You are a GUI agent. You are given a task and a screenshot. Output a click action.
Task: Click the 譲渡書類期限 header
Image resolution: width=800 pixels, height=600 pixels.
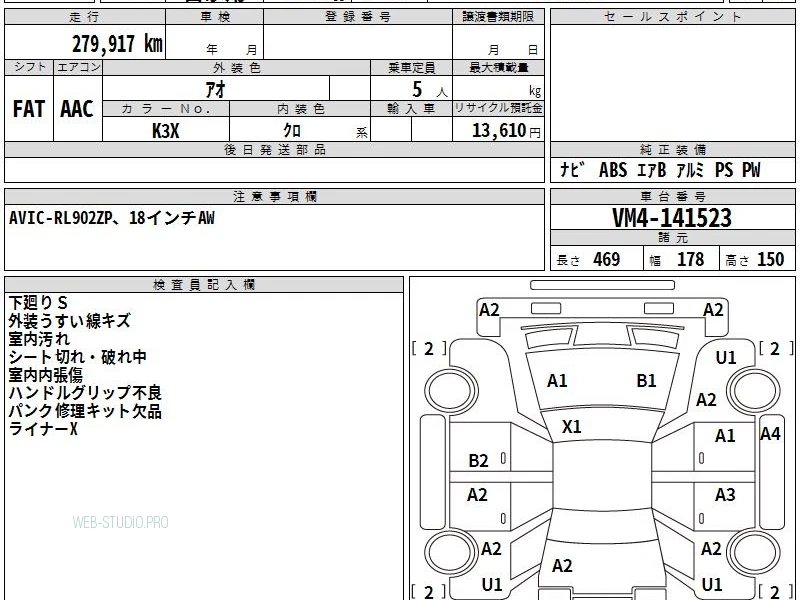498,17
